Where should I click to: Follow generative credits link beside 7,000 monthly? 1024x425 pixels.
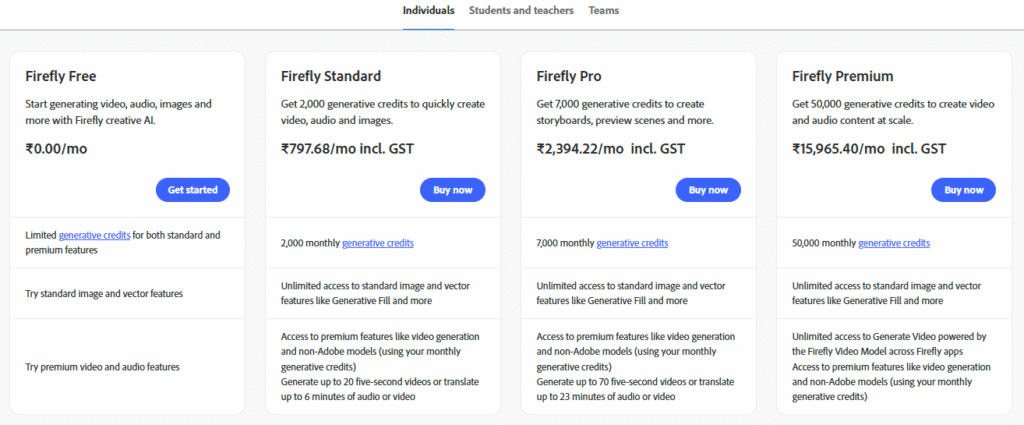pos(632,244)
